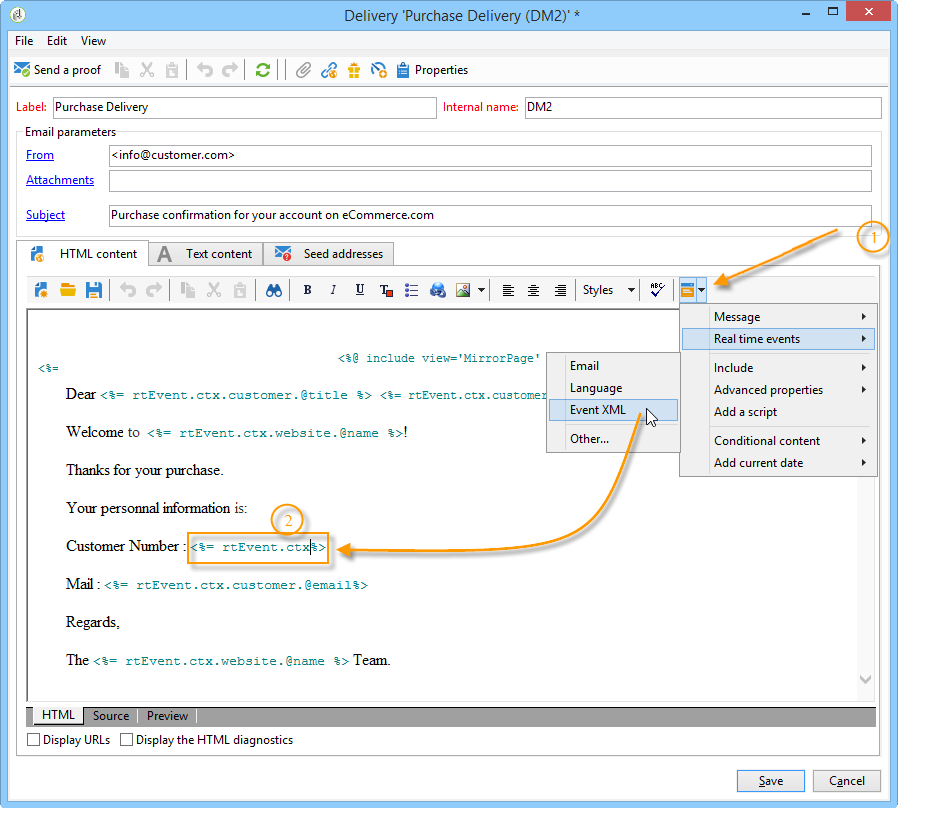Screen dimensions: 925x823
Task: Click the spell check ABC icon
Action: click(657, 290)
